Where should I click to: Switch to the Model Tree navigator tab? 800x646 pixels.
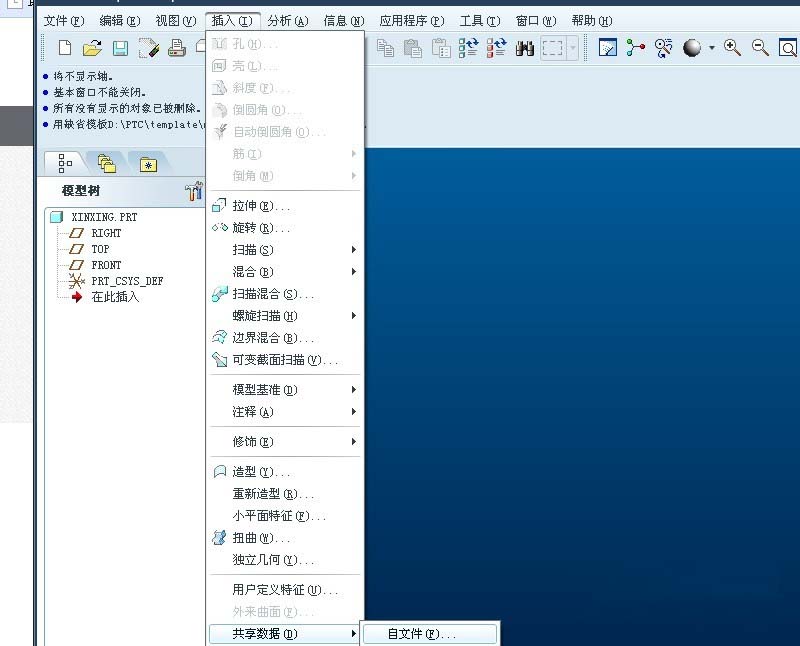(x=65, y=163)
